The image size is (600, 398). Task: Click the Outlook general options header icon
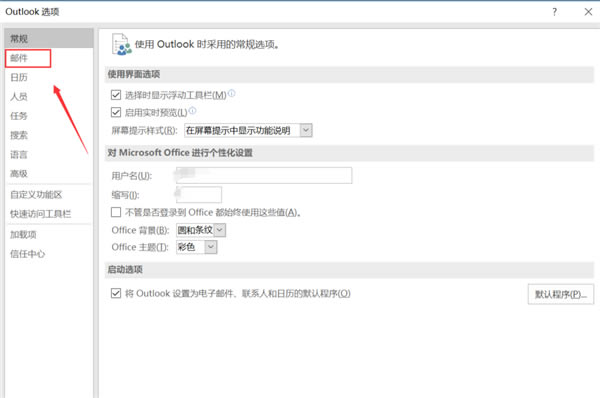coord(121,44)
